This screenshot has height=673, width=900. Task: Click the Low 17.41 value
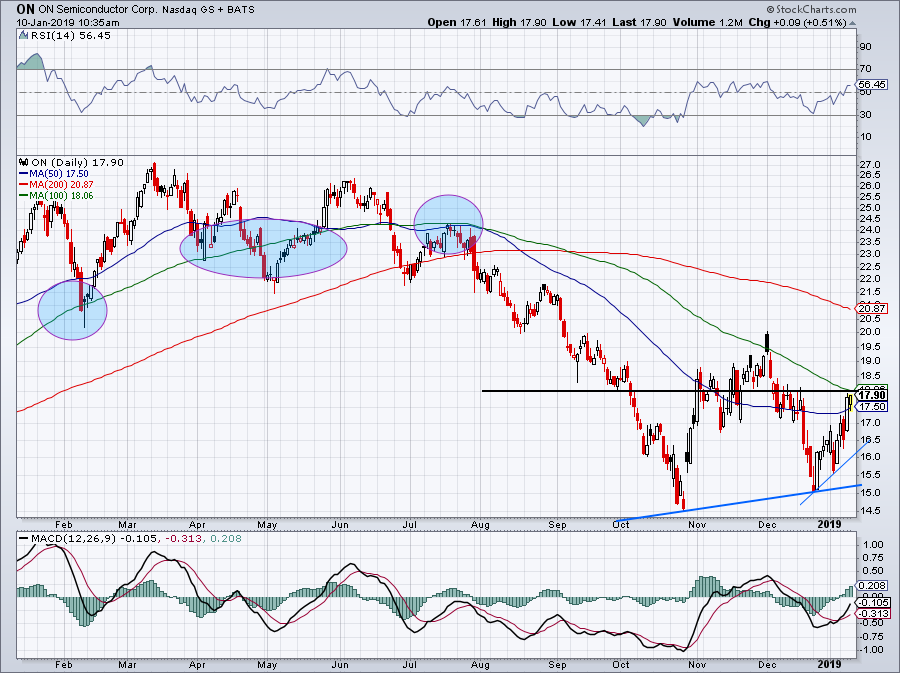coord(579,22)
